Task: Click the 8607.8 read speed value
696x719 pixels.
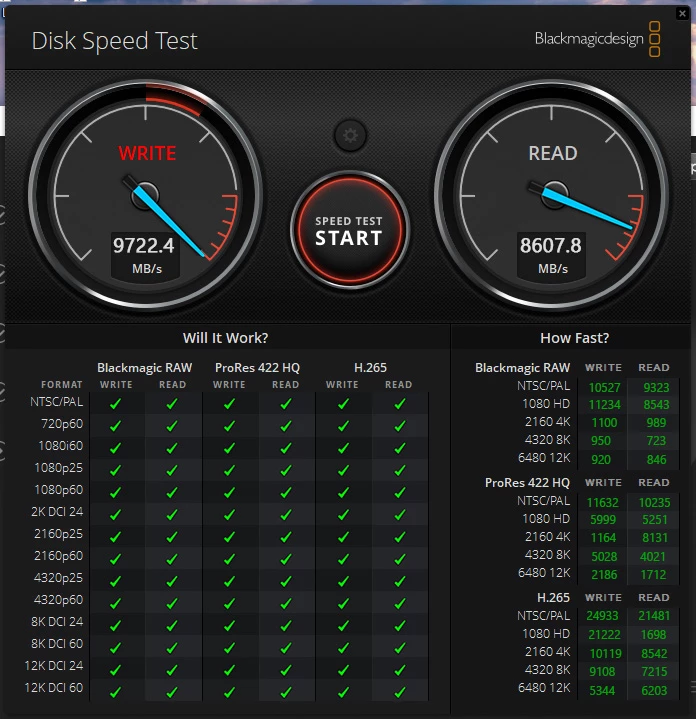Action: pyautogui.click(x=551, y=246)
